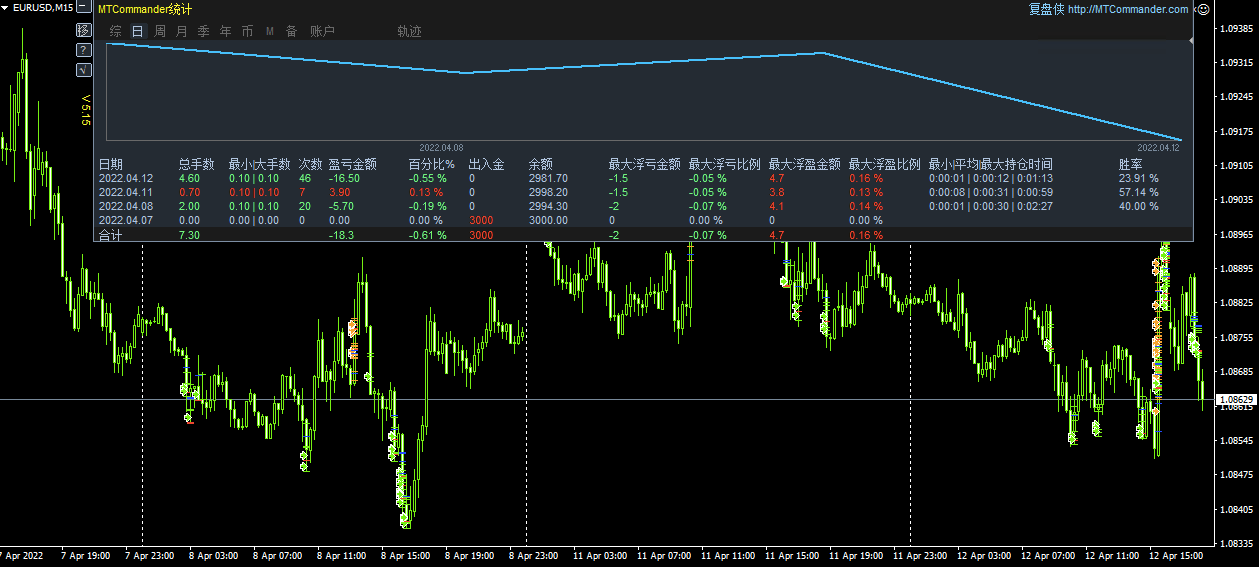Select the 币 currency tab
Viewport: 1259px width, 567px height.
(247, 31)
